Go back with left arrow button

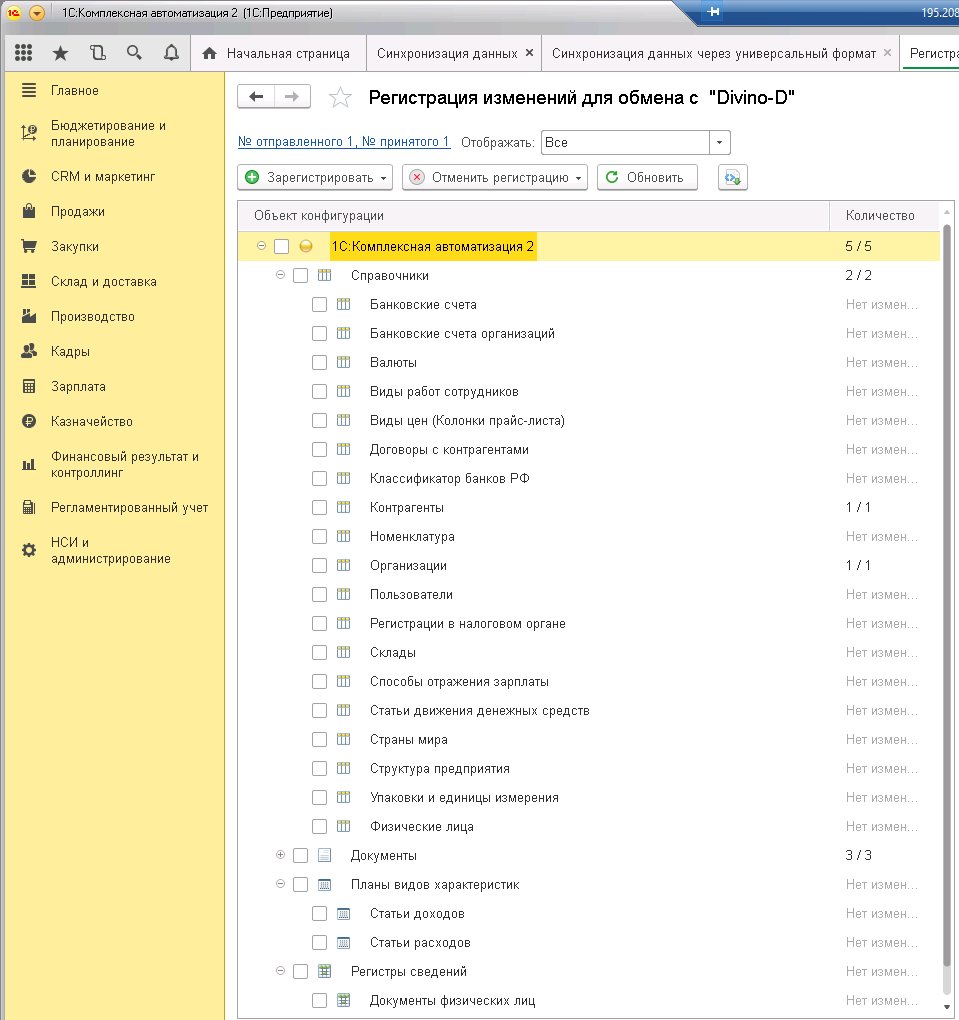pyautogui.click(x=256, y=97)
